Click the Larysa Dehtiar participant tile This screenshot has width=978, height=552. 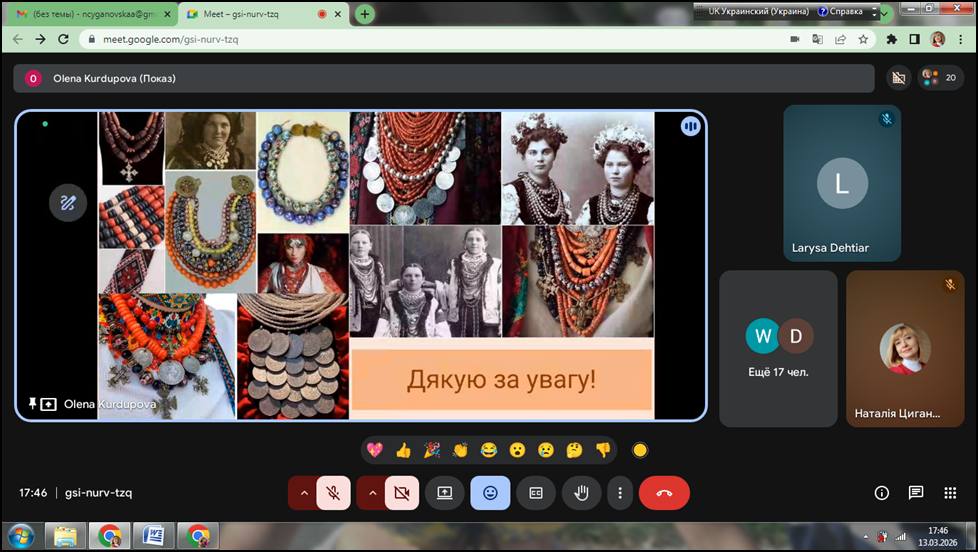coord(841,183)
